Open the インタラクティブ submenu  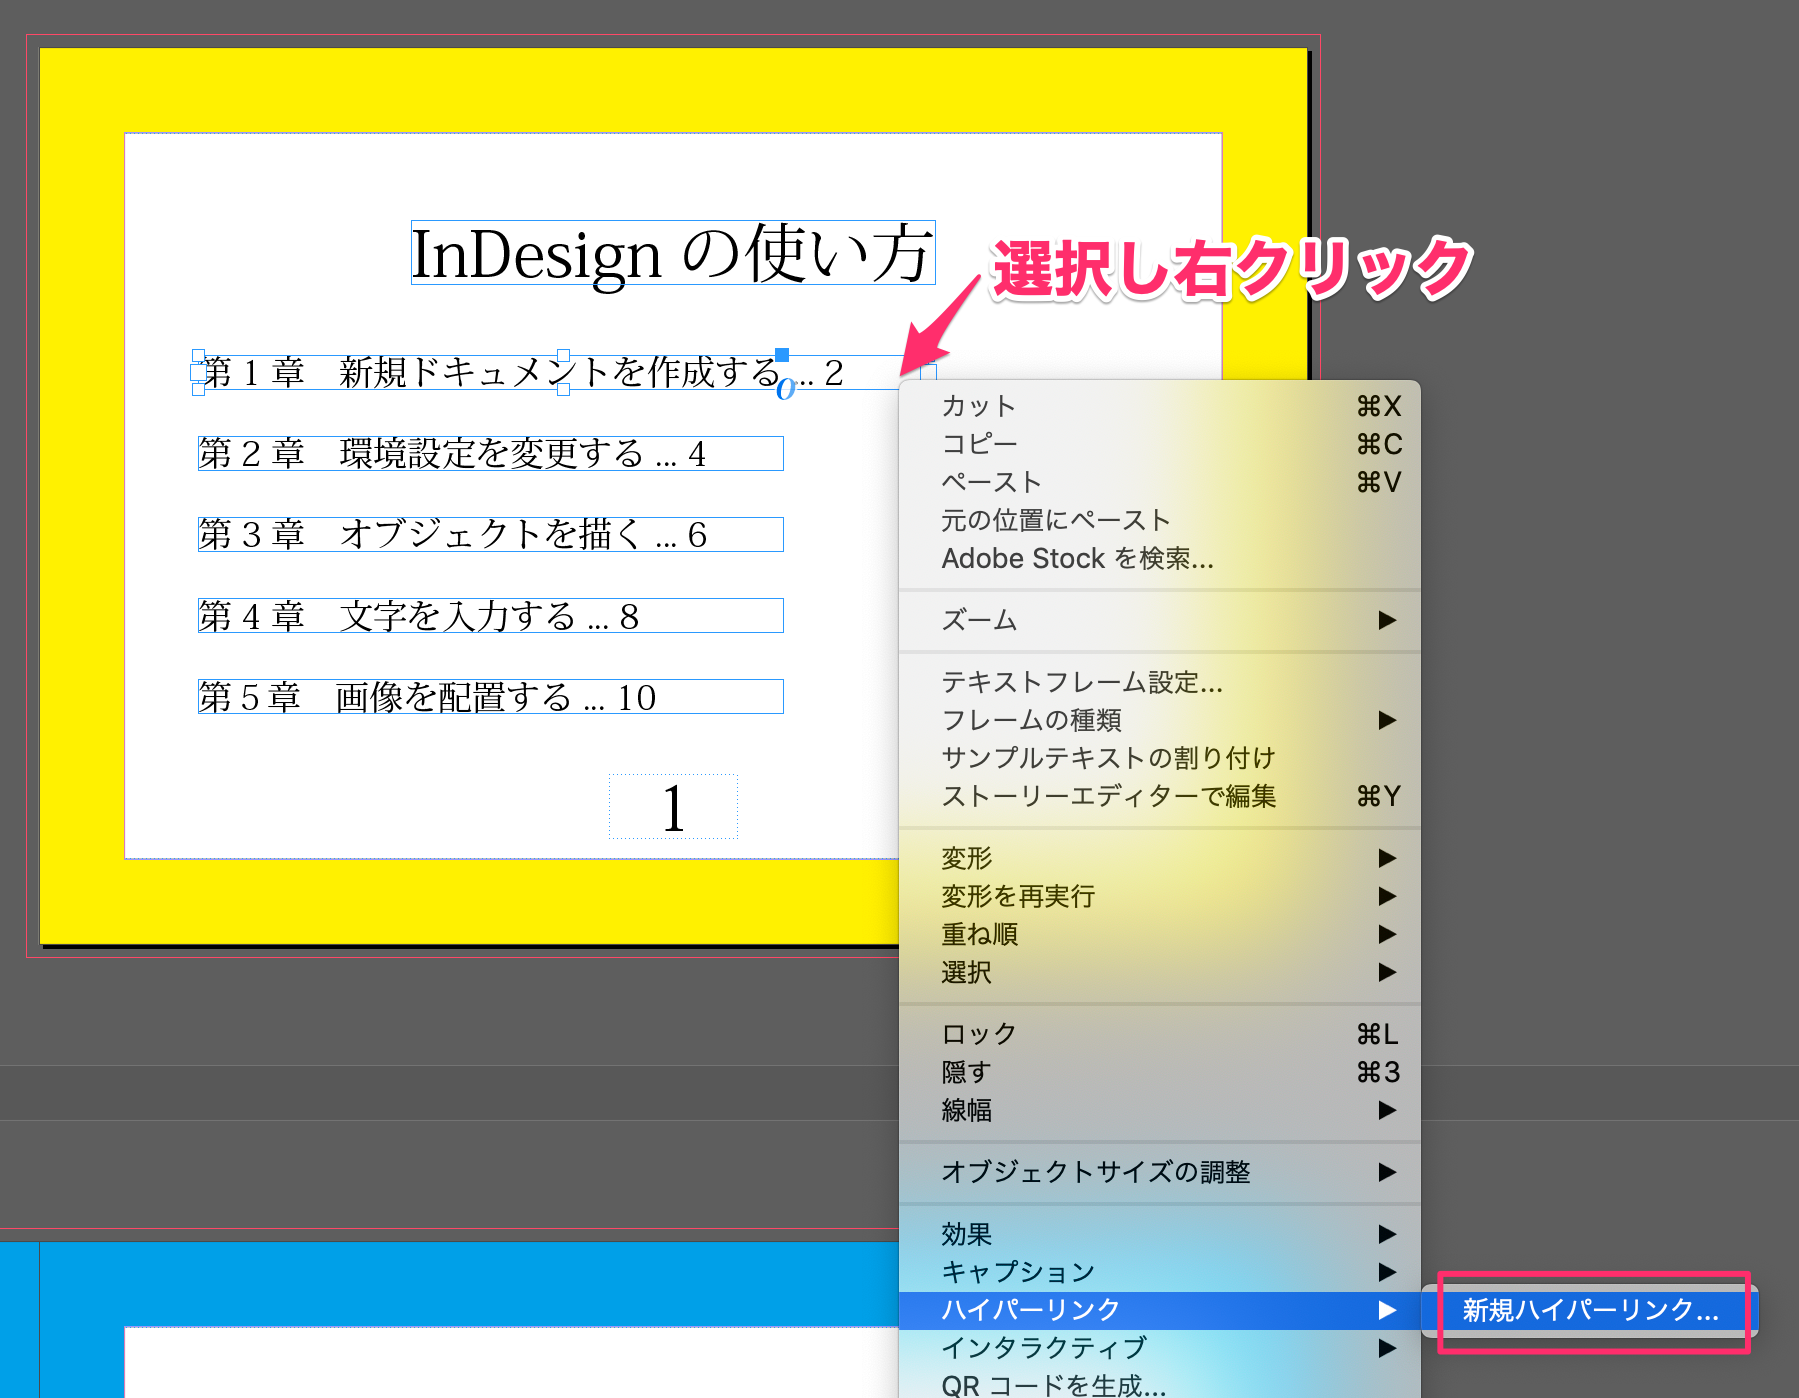coord(1160,1348)
